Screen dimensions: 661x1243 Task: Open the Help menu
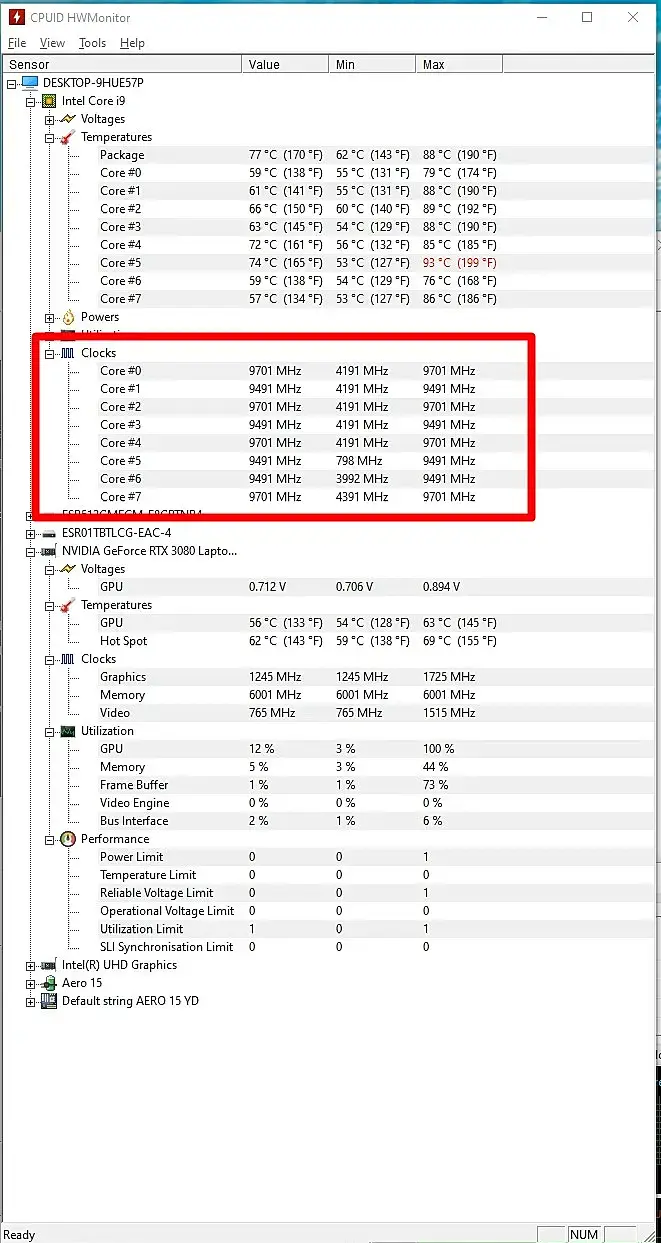[132, 43]
